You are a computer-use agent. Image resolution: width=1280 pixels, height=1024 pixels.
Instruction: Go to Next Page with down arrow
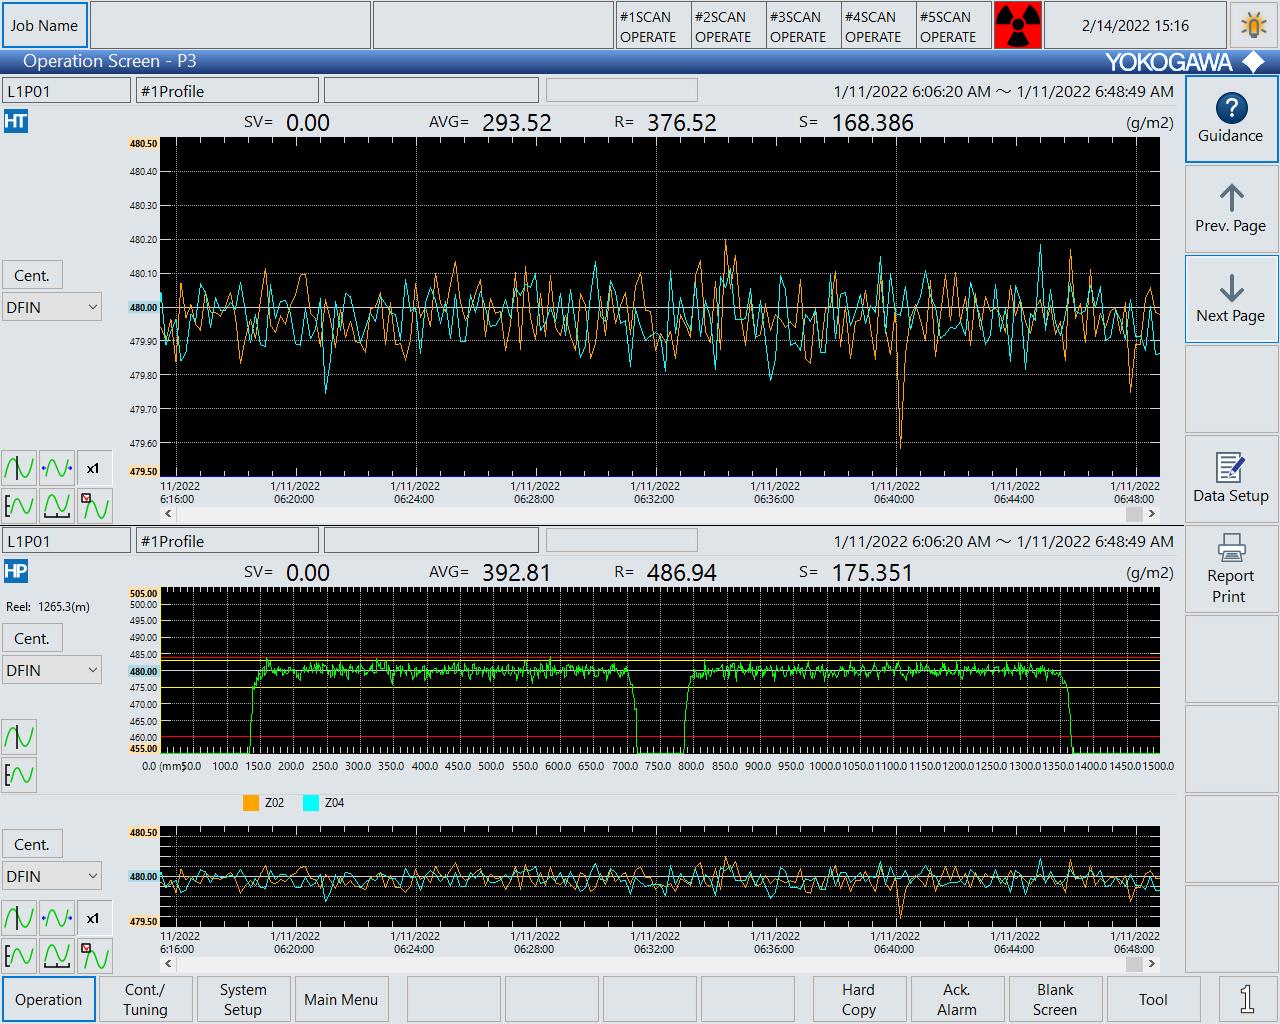coord(1231,300)
